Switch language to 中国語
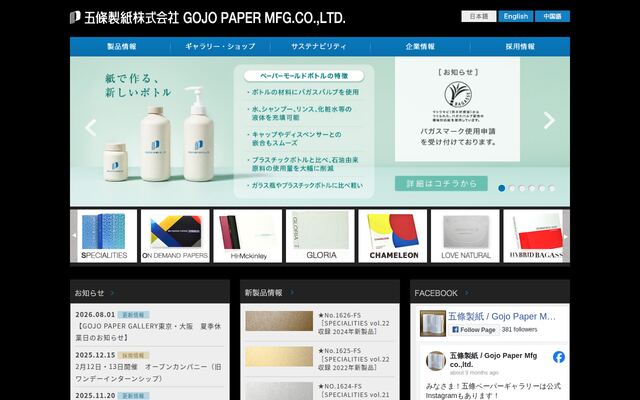 [x=552, y=16]
